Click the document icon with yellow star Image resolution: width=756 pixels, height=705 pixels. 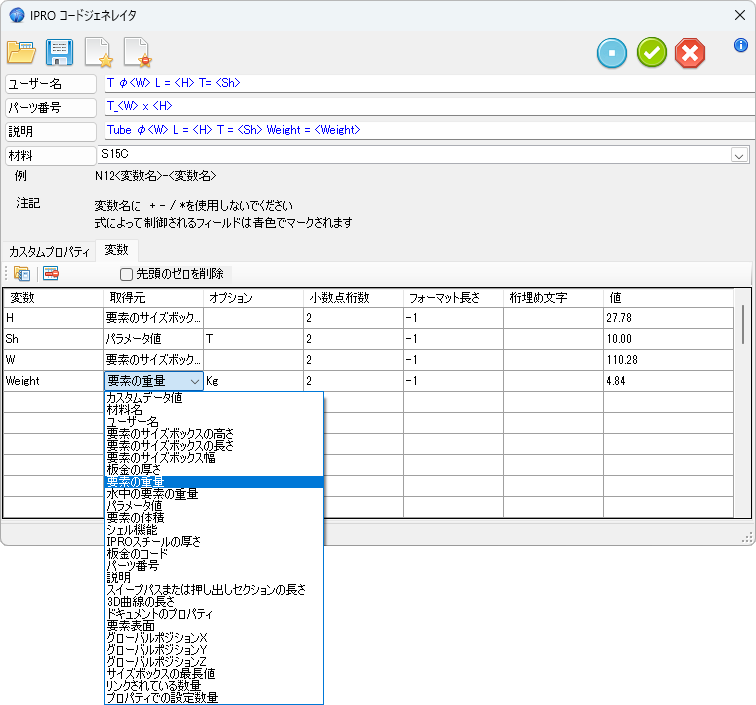tap(98, 52)
